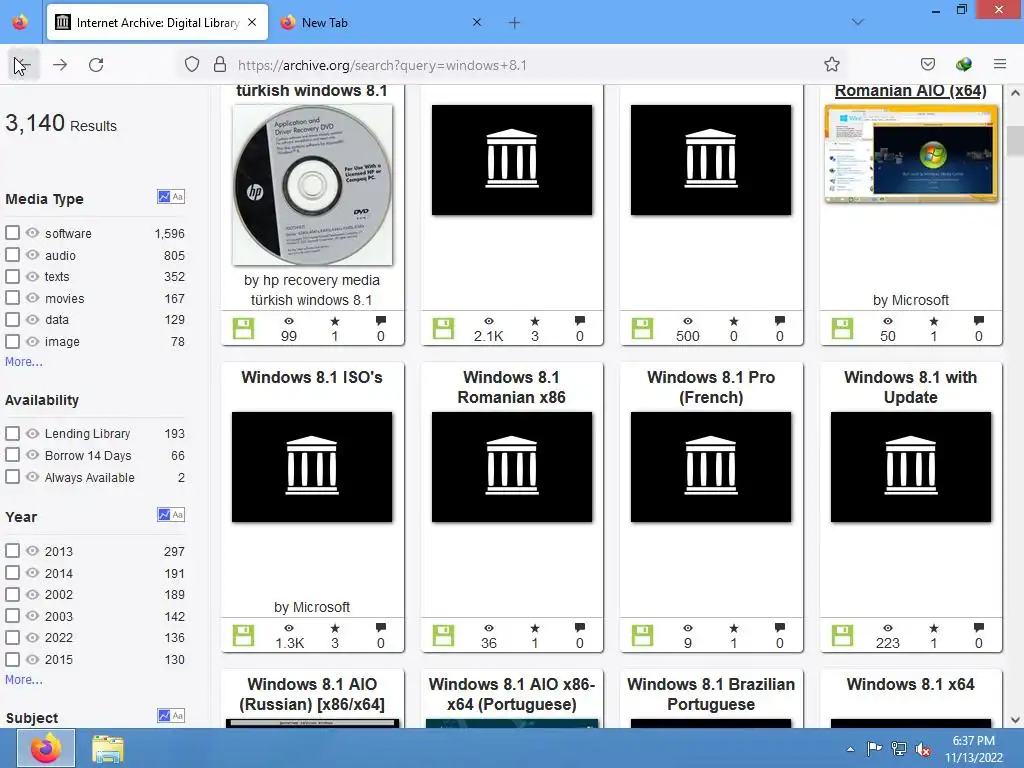
Task: Open Windows 8.1 Brazilian Portuguese title link
Action: [x=711, y=694]
